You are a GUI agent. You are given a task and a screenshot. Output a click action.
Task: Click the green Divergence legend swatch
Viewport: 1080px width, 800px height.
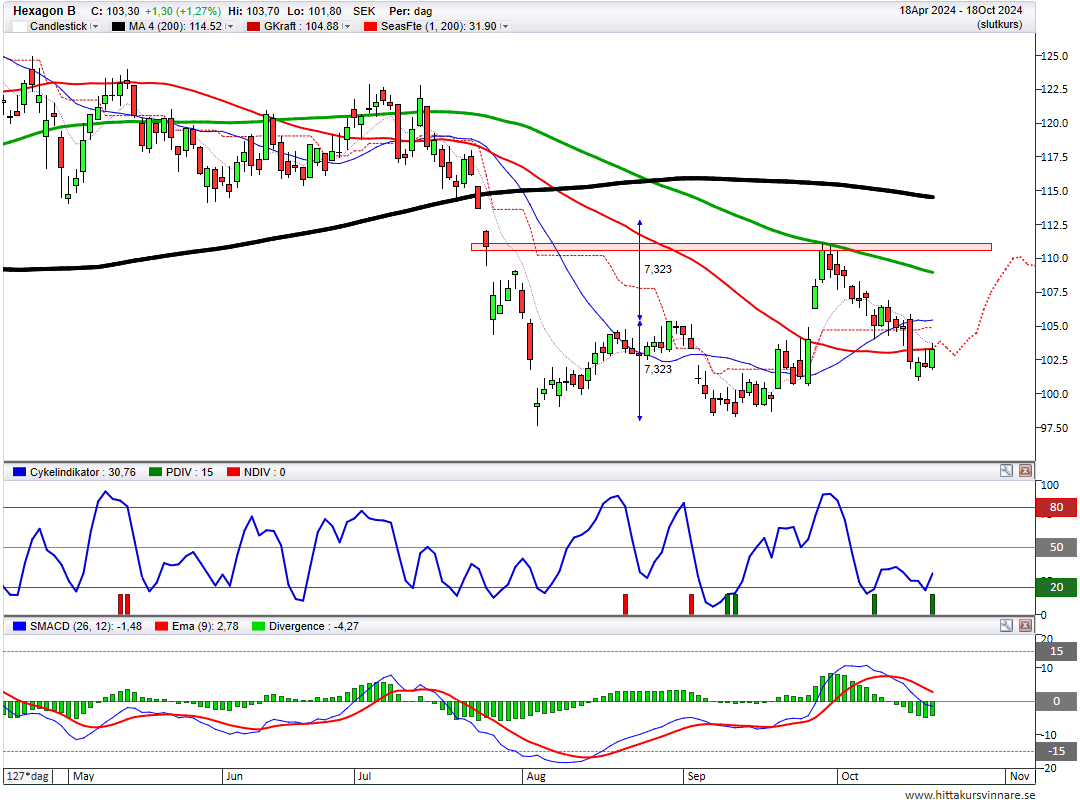tap(258, 626)
